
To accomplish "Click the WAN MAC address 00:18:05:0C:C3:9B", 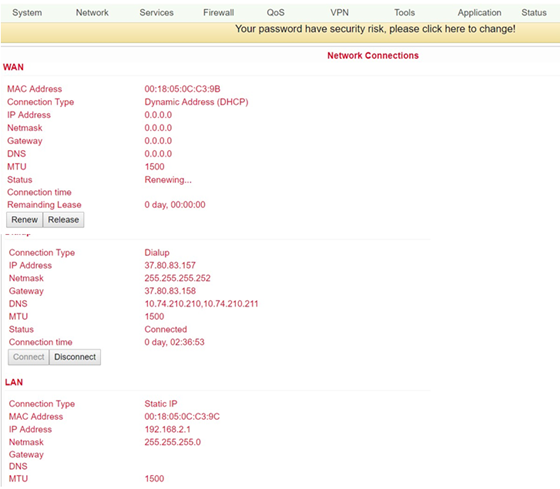I will coord(182,89).
